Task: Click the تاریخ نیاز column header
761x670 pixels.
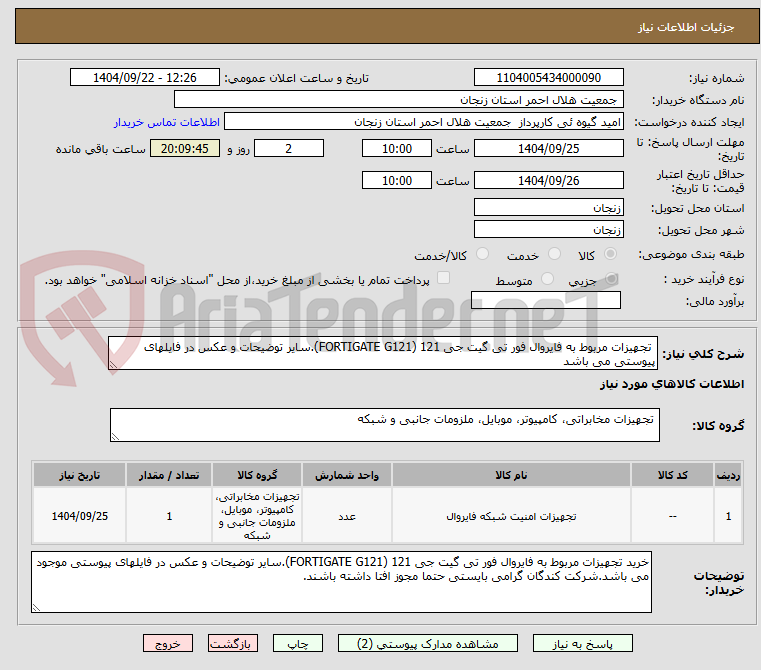Action: (80, 475)
